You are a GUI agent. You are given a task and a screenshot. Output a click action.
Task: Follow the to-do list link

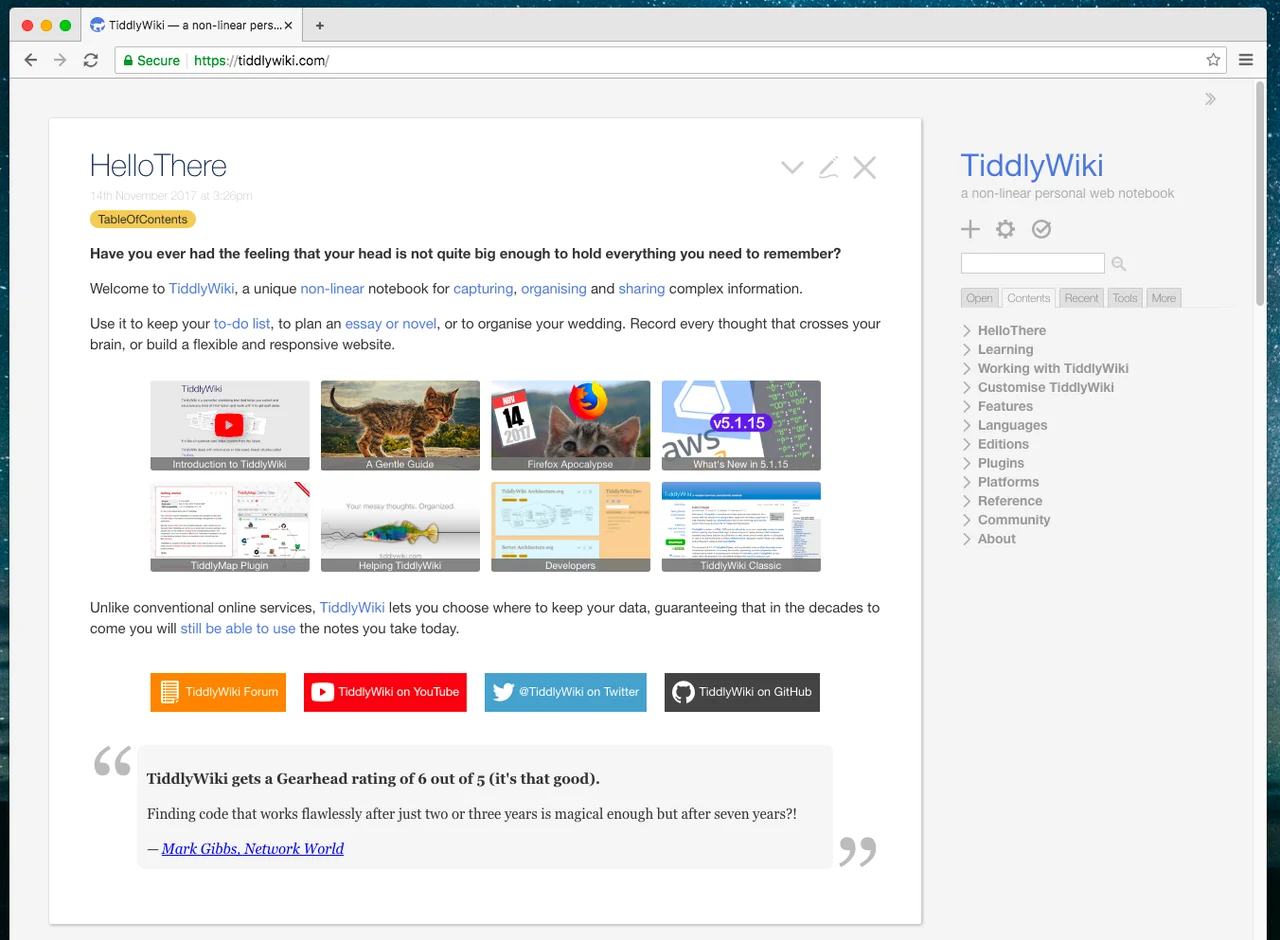pos(242,324)
